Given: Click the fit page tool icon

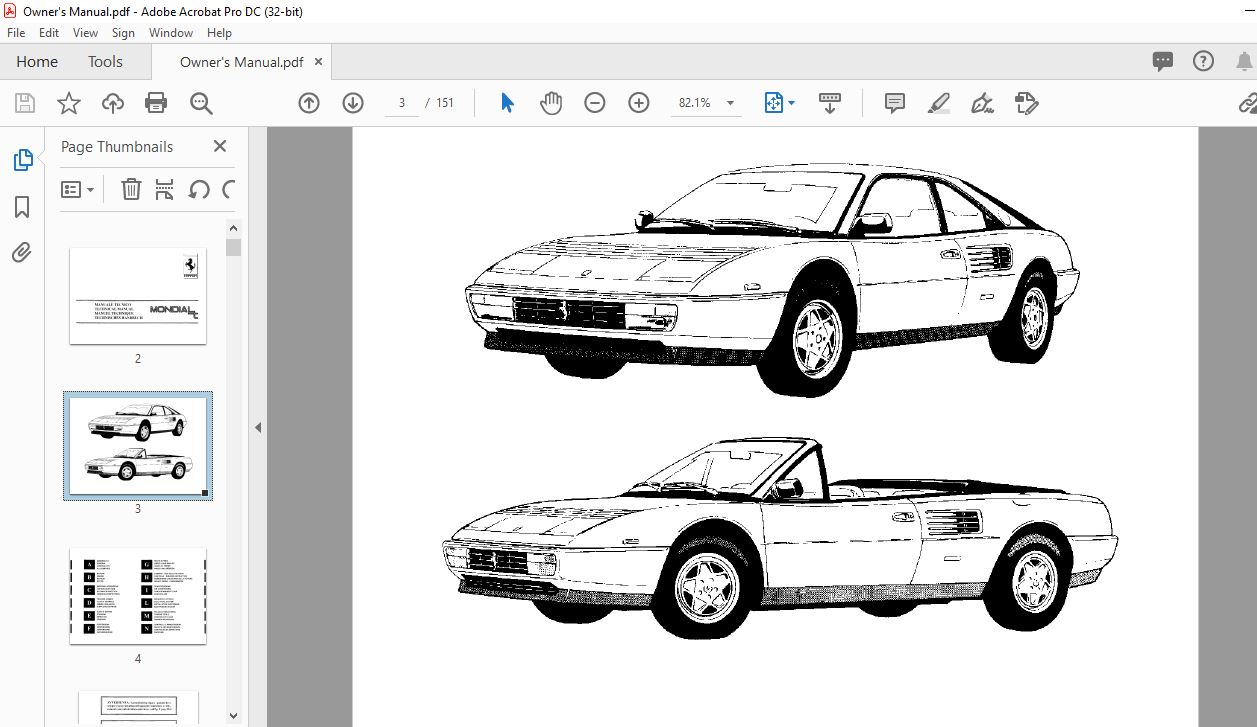Looking at the screenshot, I should [x=774, y=103].
